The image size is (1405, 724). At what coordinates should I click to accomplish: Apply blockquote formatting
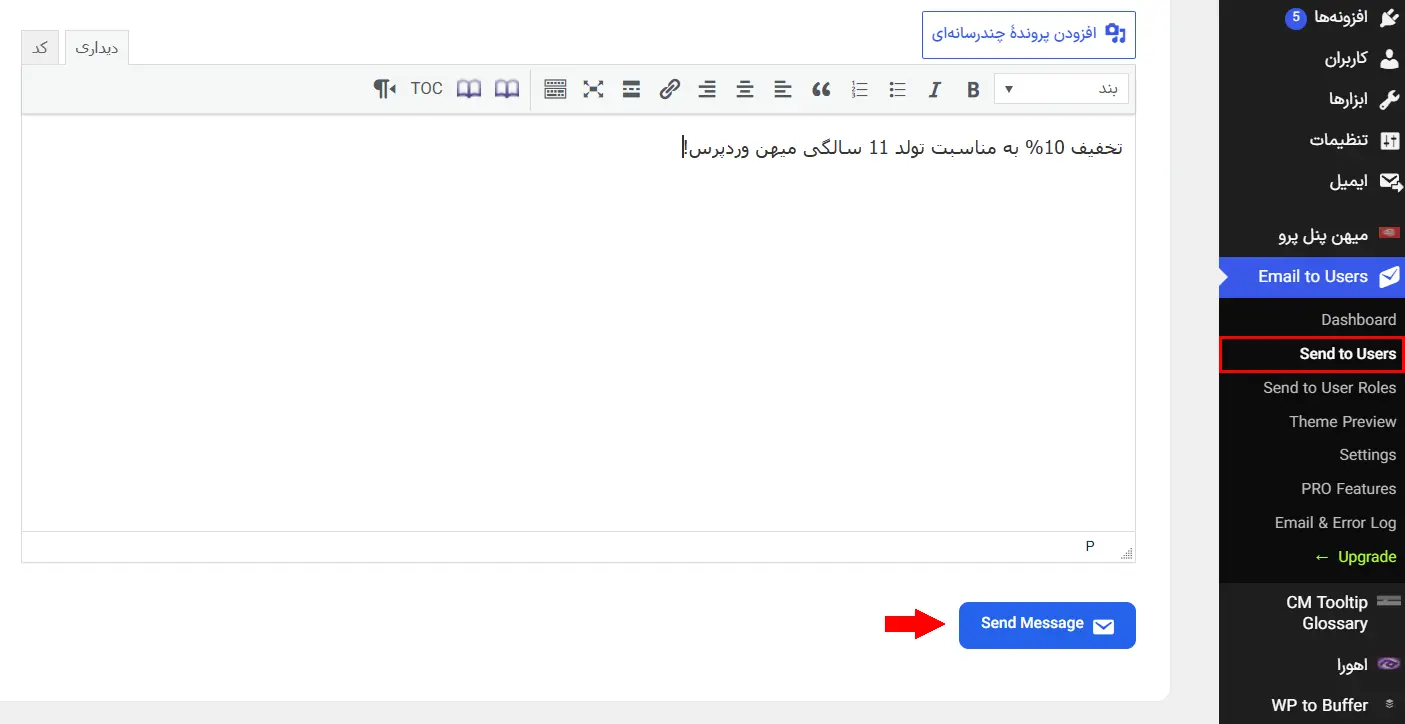pyautogui.click(x=821, y=90)
